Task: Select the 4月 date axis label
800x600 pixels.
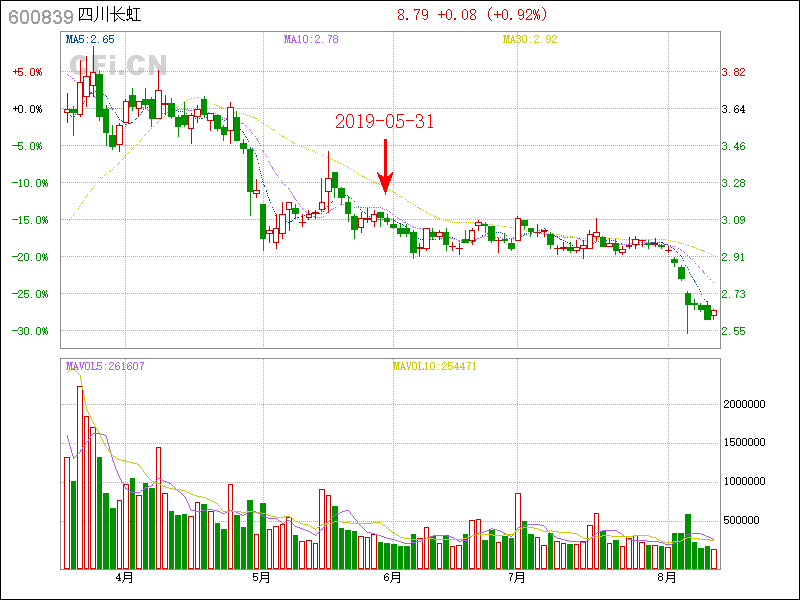Action: click(125, 578)
